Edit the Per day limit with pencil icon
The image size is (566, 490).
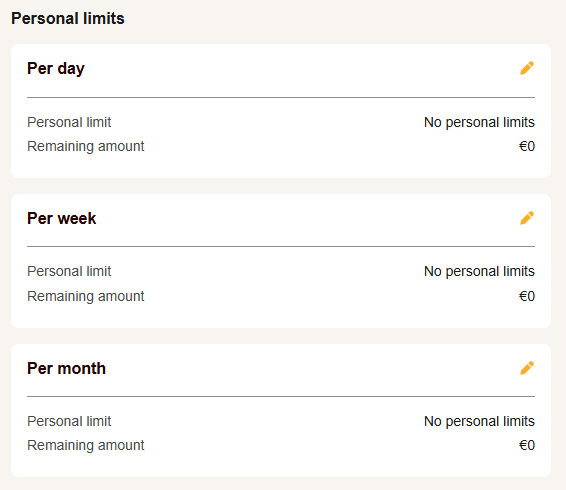527,68
